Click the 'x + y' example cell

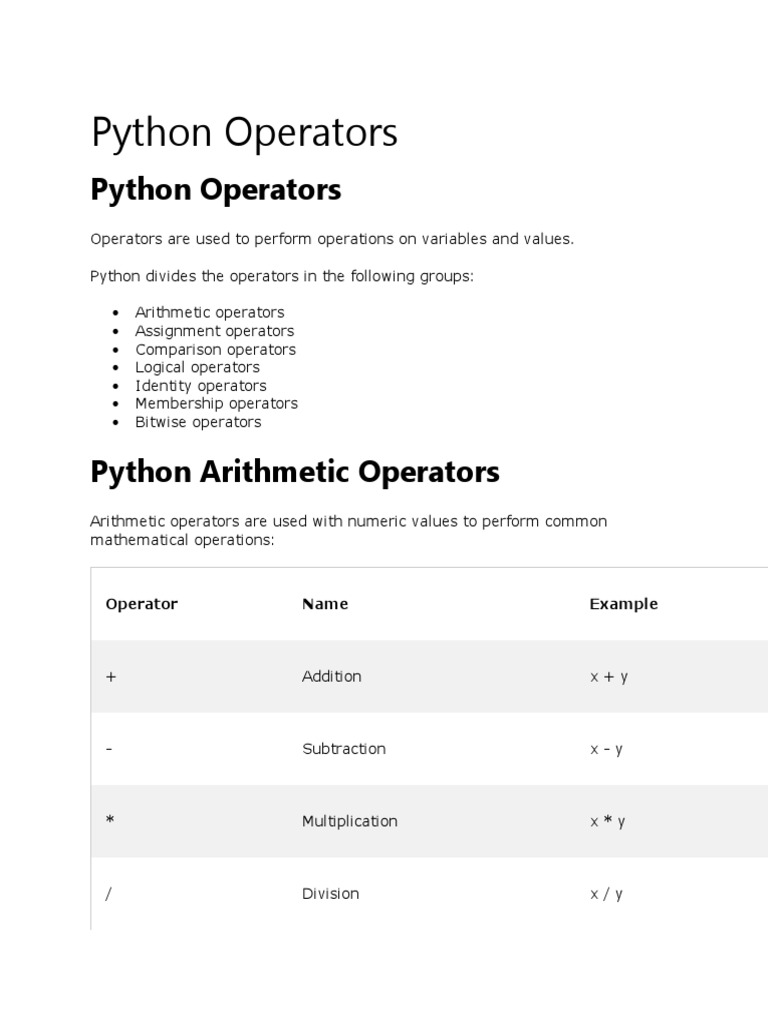tap(609, 676)
